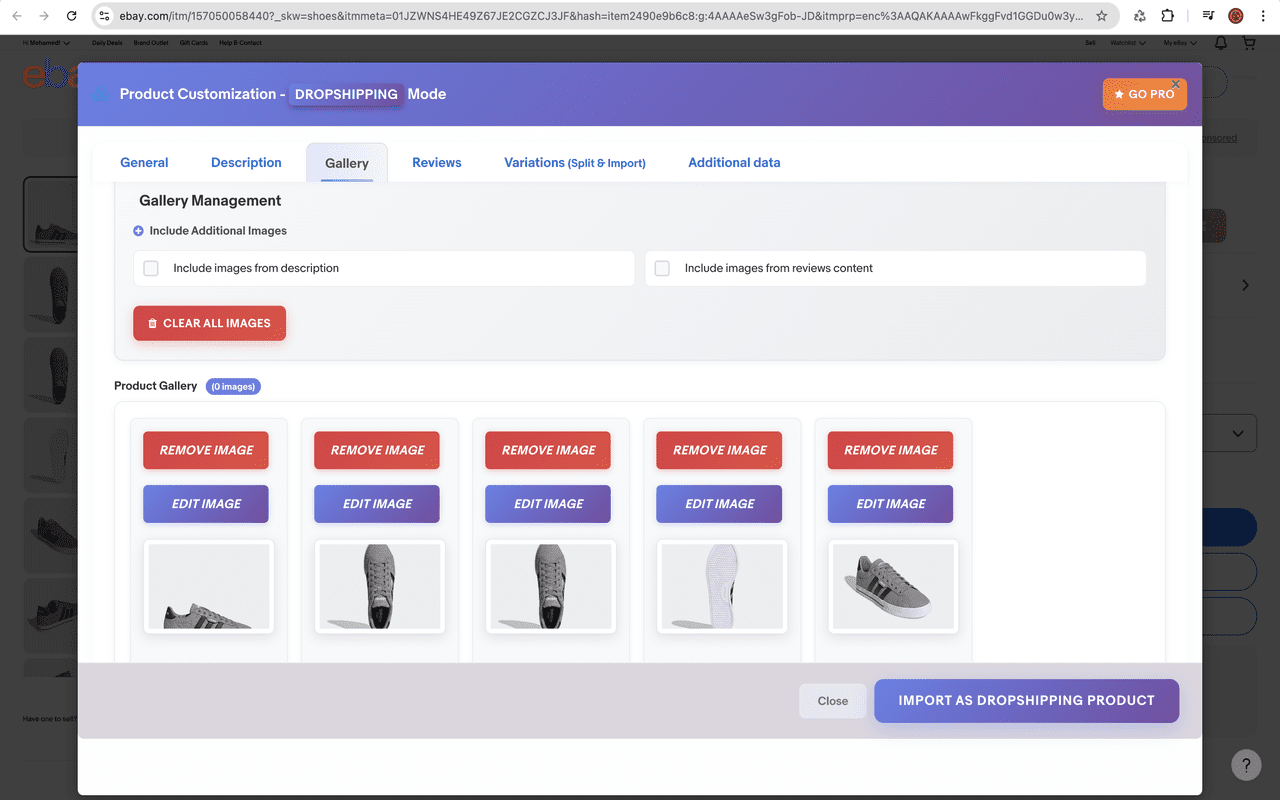Select the white insole image thumbnail

click(x=722, y=587)
